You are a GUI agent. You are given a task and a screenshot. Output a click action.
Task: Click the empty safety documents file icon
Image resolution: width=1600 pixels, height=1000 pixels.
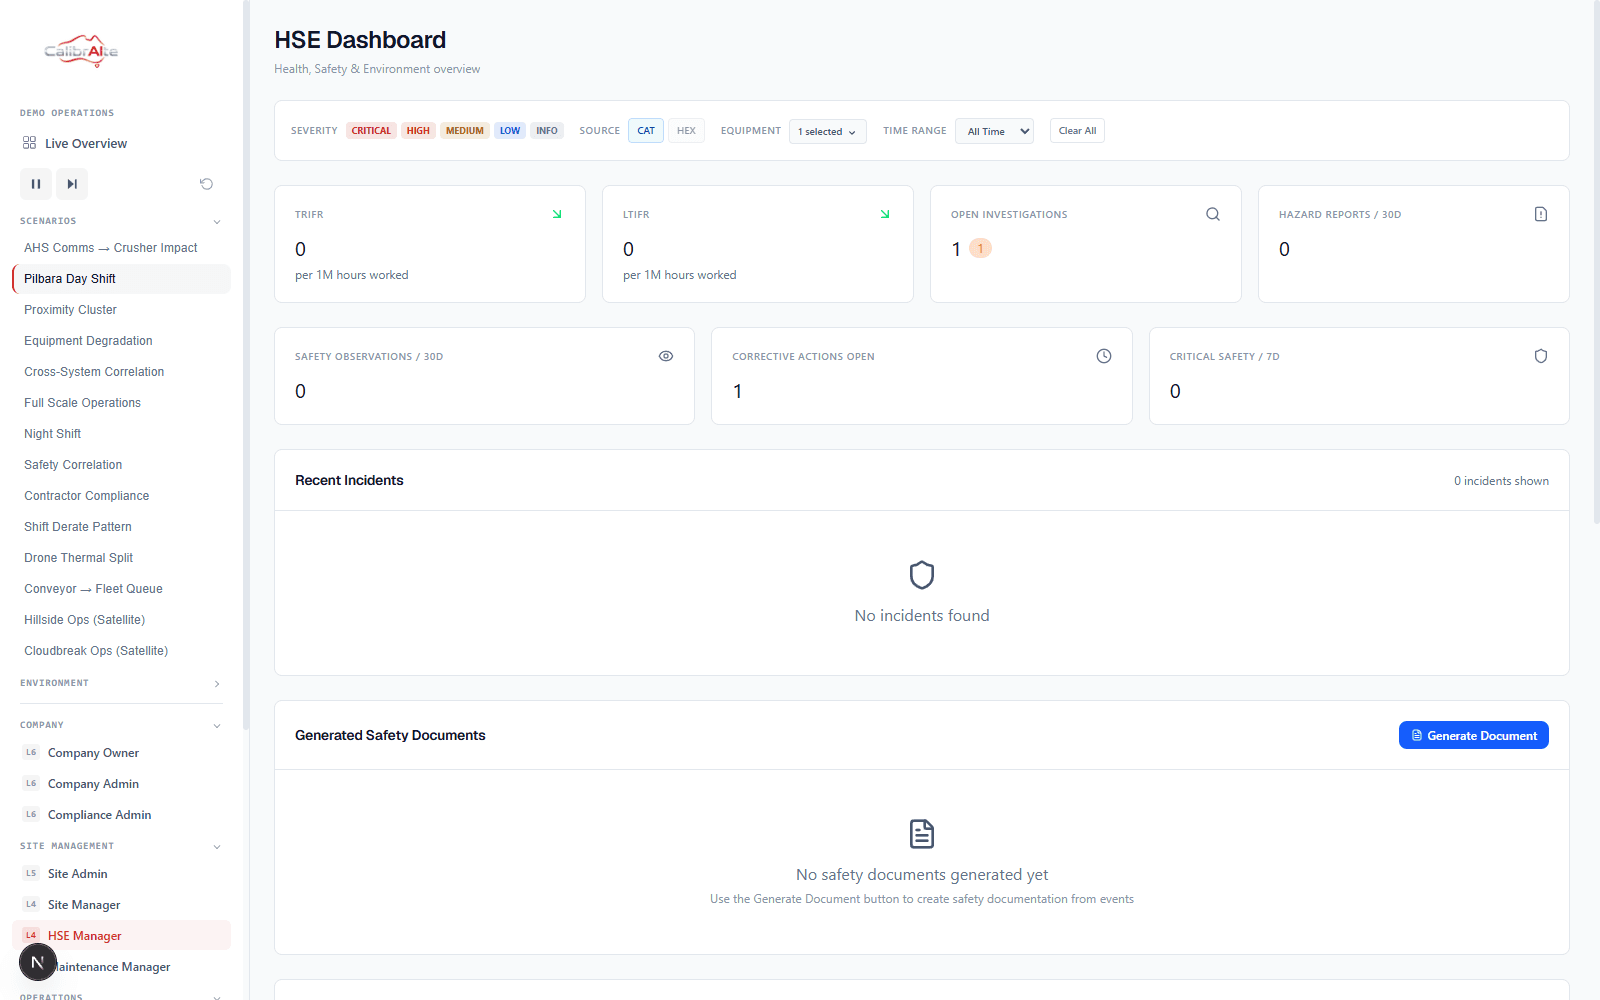pos(922,833)
